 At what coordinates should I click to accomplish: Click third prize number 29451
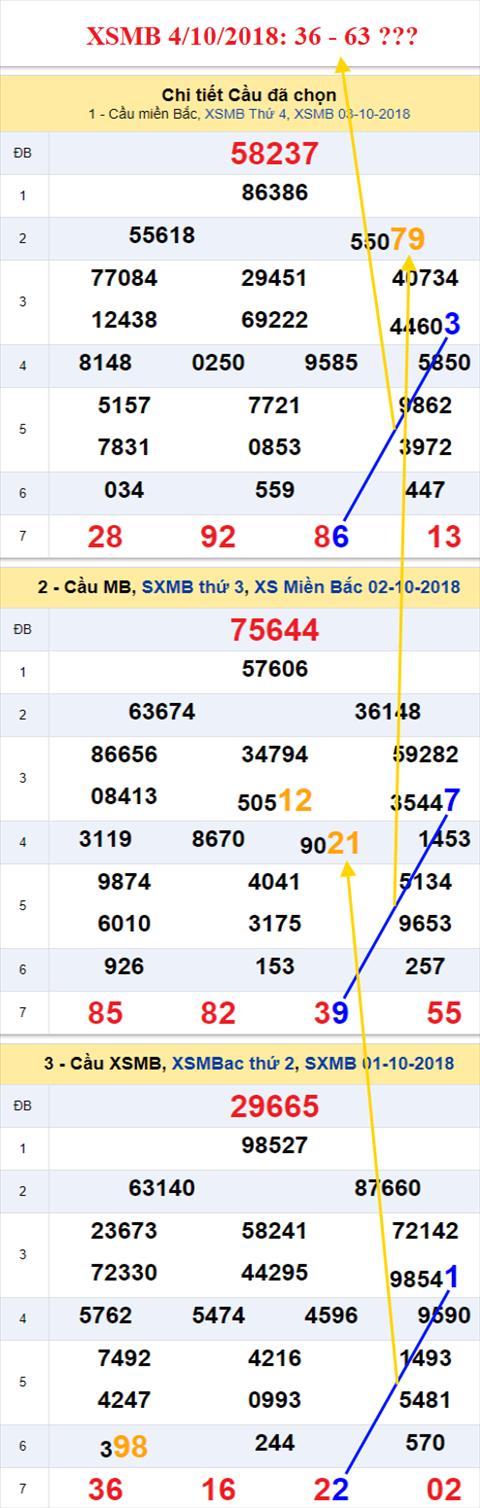coord(275,278)
